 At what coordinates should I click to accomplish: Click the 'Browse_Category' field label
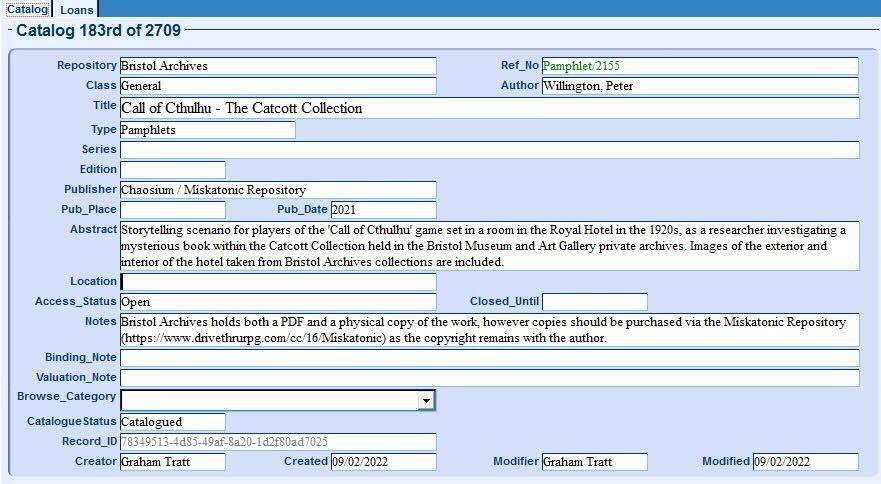(x=66, y=396)
